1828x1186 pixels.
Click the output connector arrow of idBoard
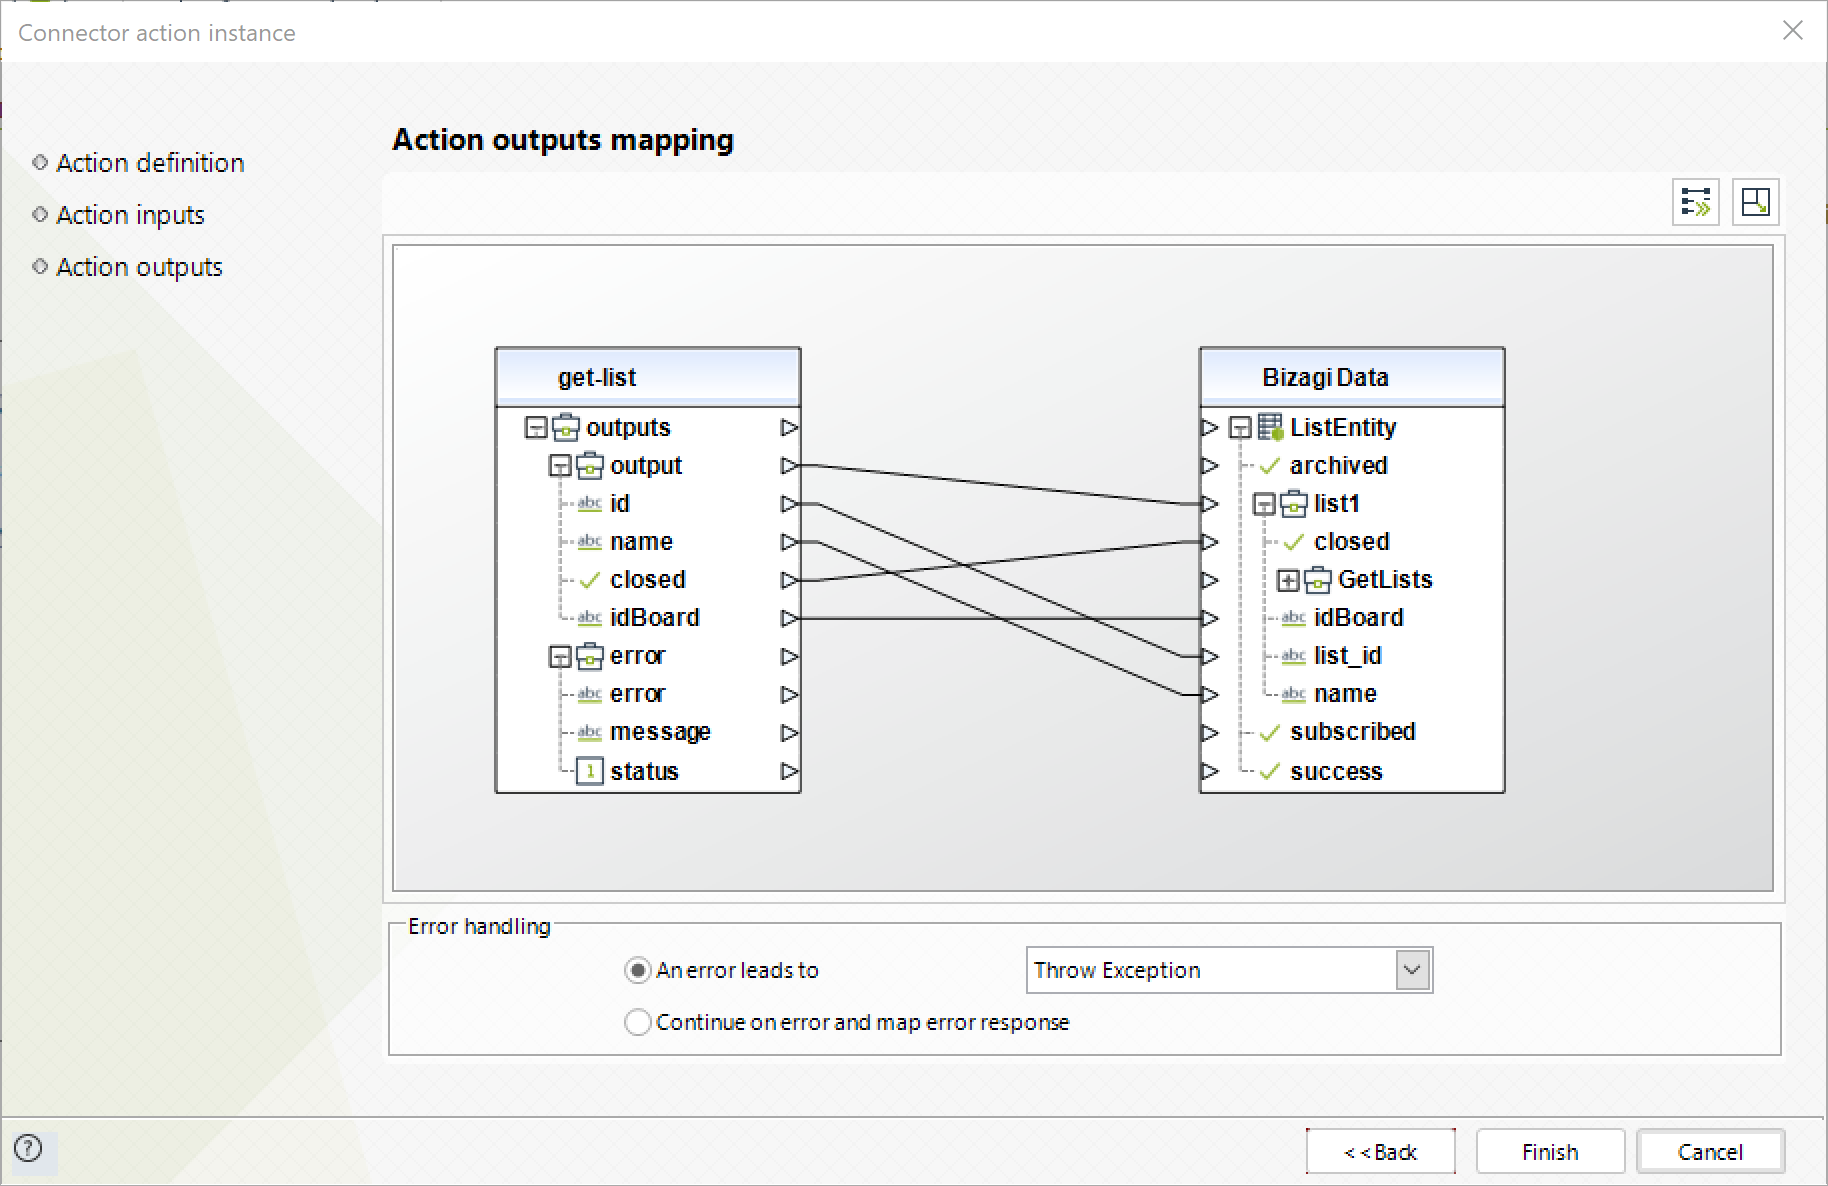pyautogui.click(x=789, y=619)
